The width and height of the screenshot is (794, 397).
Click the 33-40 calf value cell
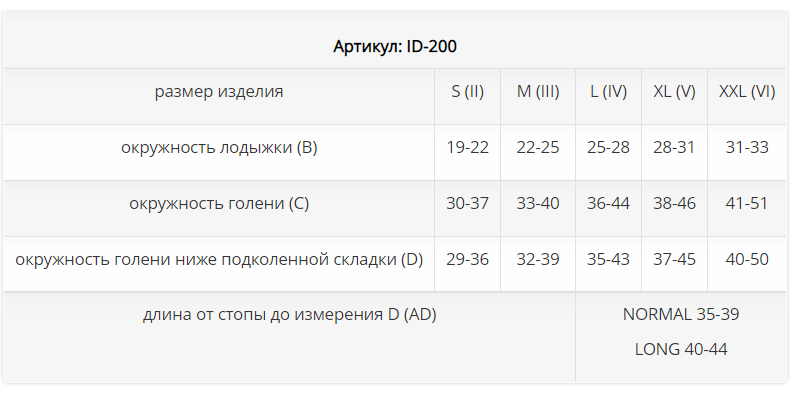[x=538, y=203]
